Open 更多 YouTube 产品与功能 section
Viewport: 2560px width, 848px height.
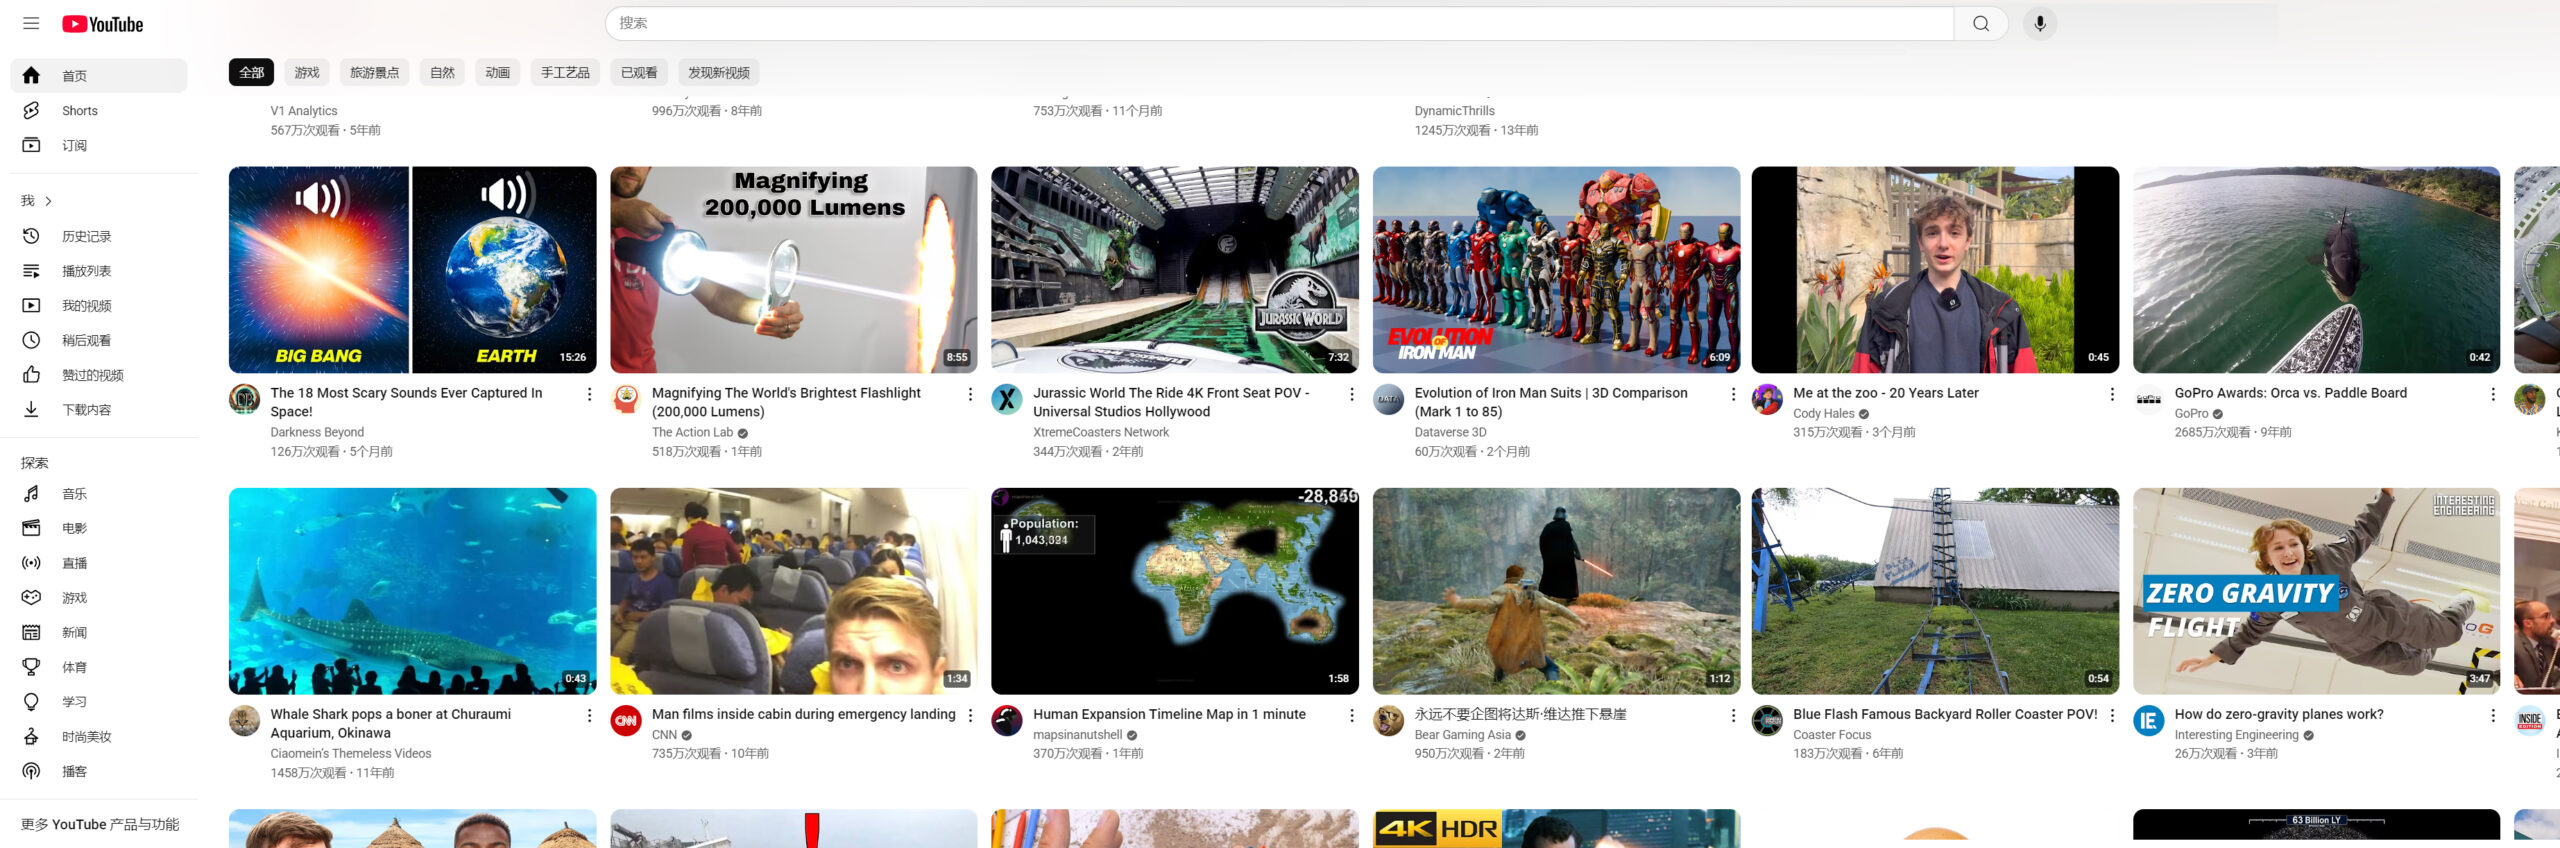pos(100,824)
